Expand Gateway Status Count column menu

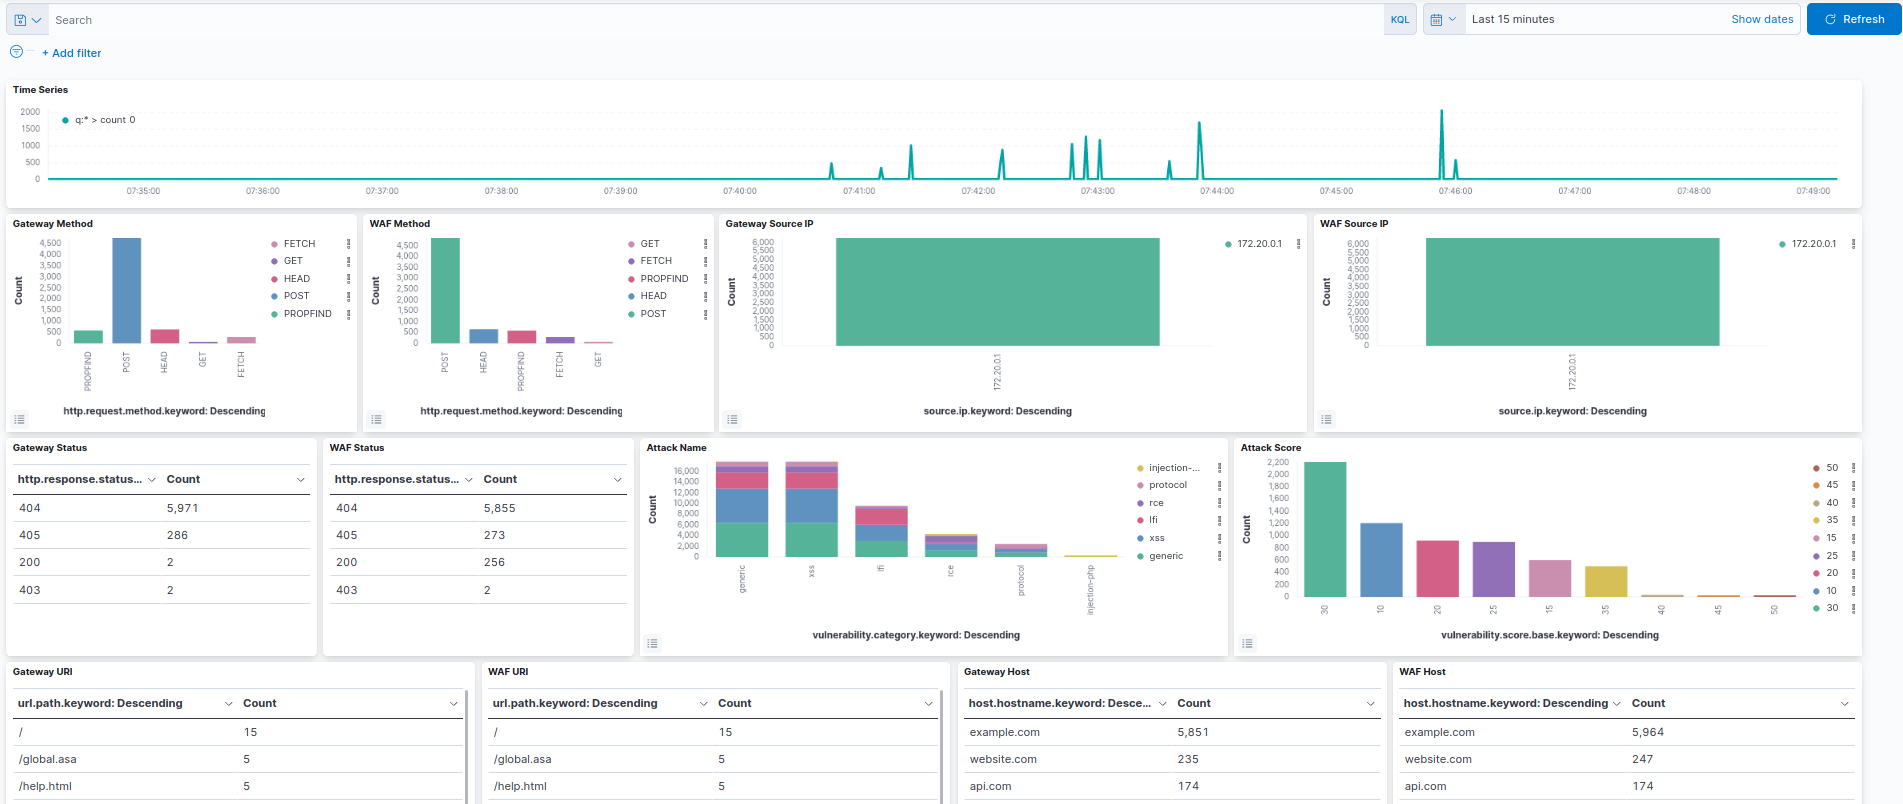click(300, 480)
